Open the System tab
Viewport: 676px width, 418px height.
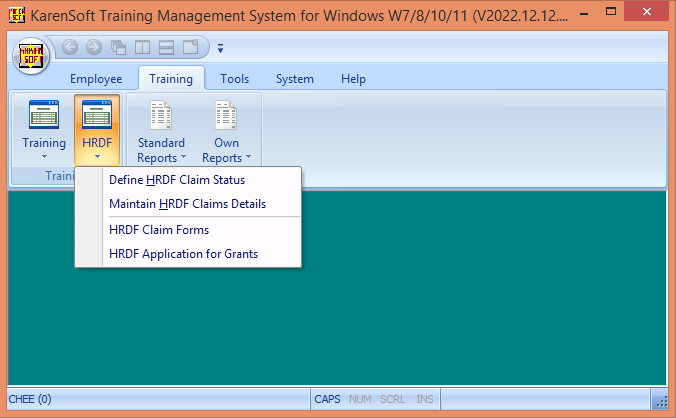[295, 79]
